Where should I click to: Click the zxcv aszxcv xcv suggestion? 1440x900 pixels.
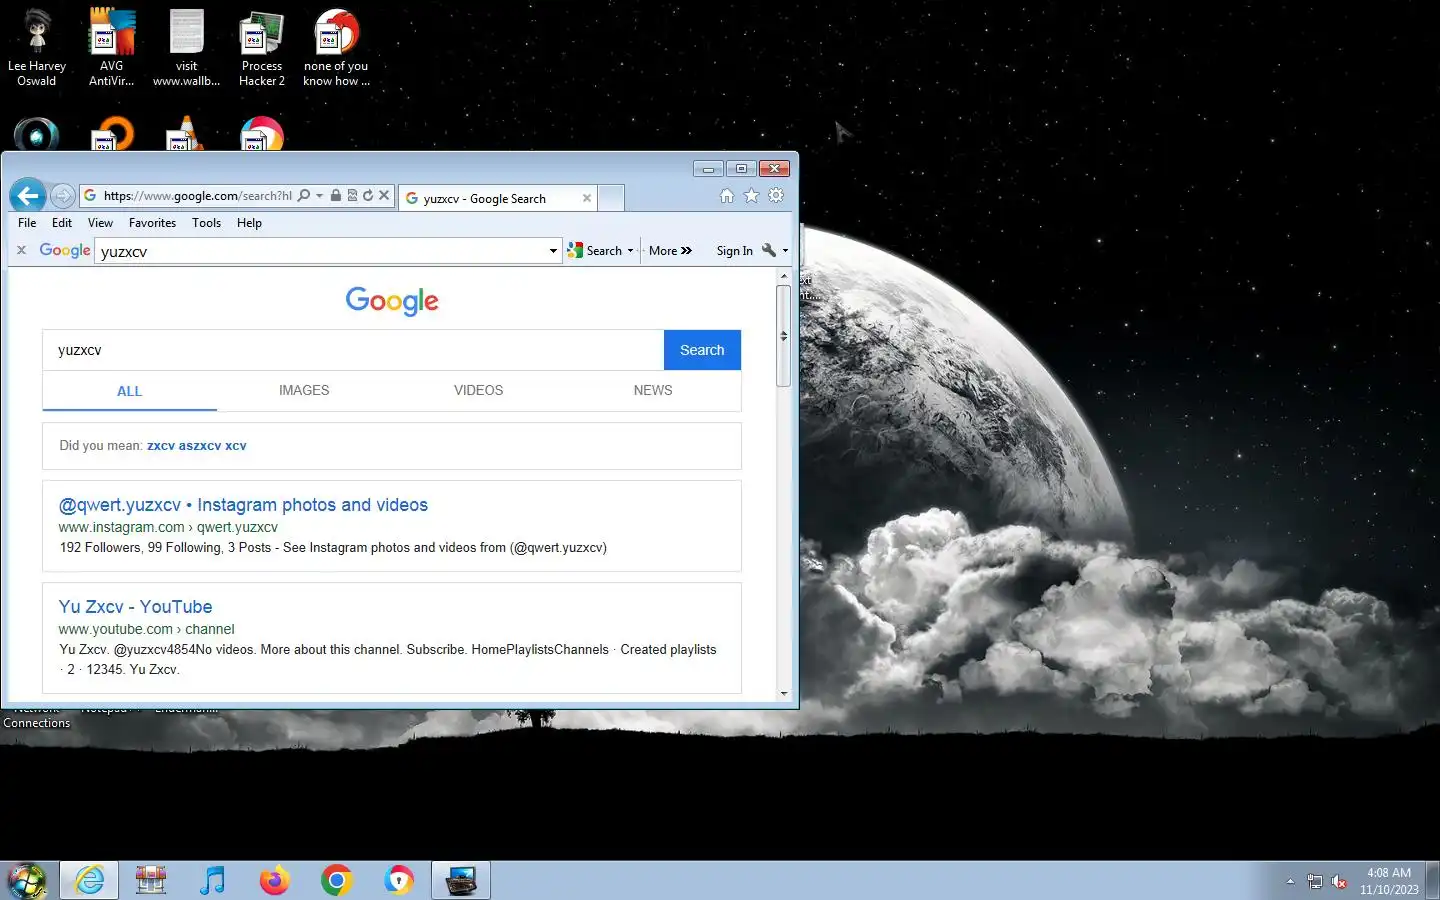click(196, 446)
